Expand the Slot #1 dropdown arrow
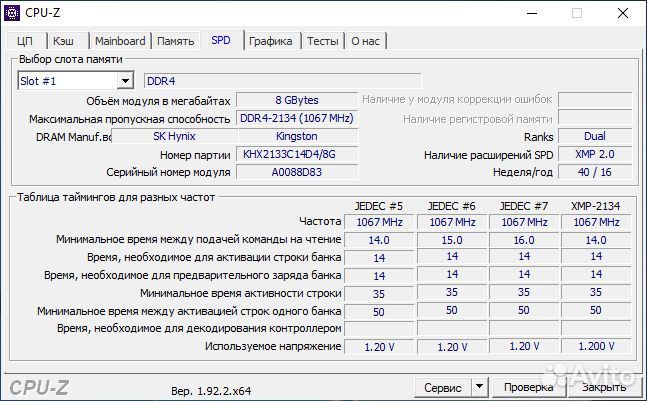 point(125,80)
